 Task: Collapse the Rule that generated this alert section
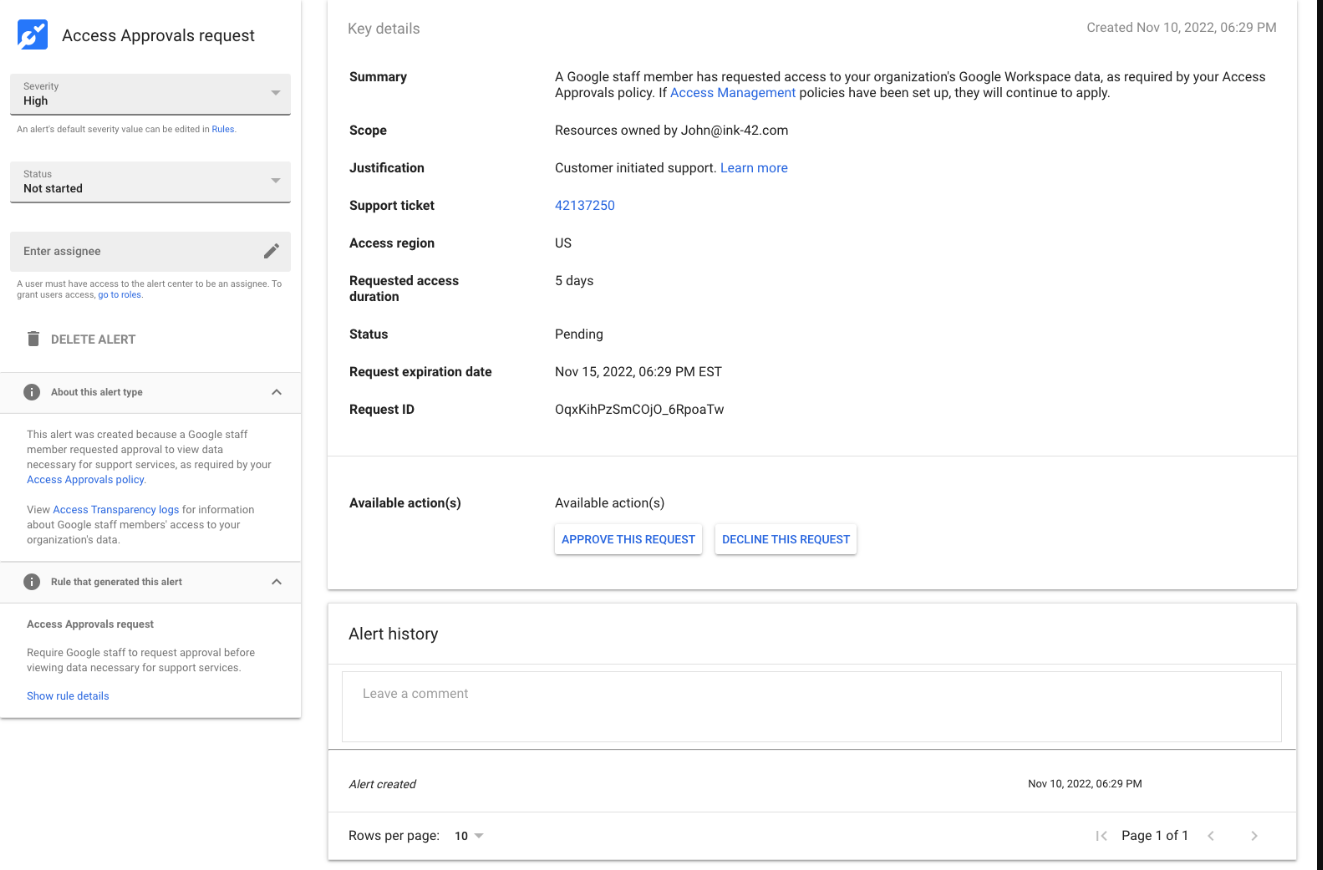coord(276,581)
